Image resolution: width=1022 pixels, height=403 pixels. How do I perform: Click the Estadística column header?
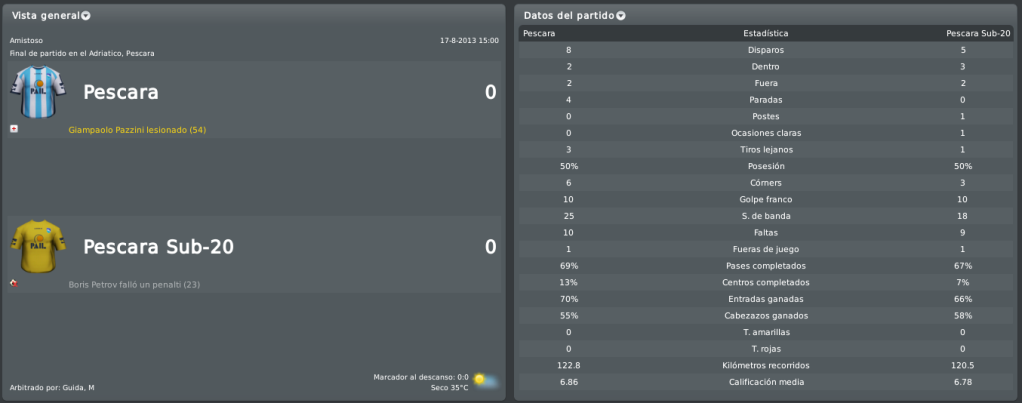point(766,33)
